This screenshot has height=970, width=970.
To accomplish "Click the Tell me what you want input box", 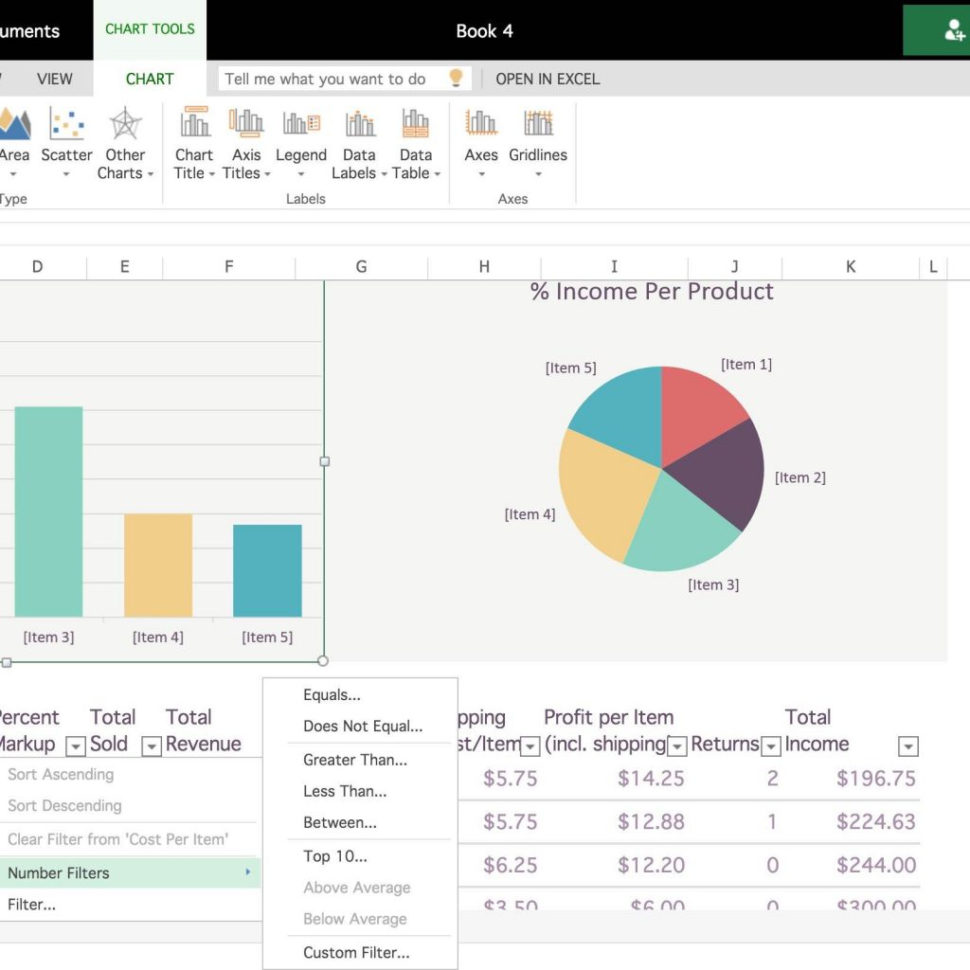I will pos(330,78).
